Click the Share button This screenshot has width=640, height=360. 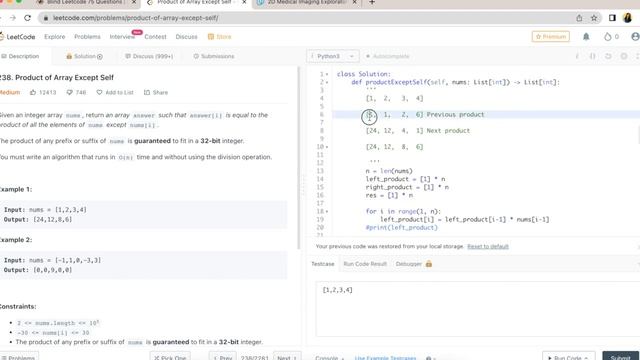pos(156,93)
